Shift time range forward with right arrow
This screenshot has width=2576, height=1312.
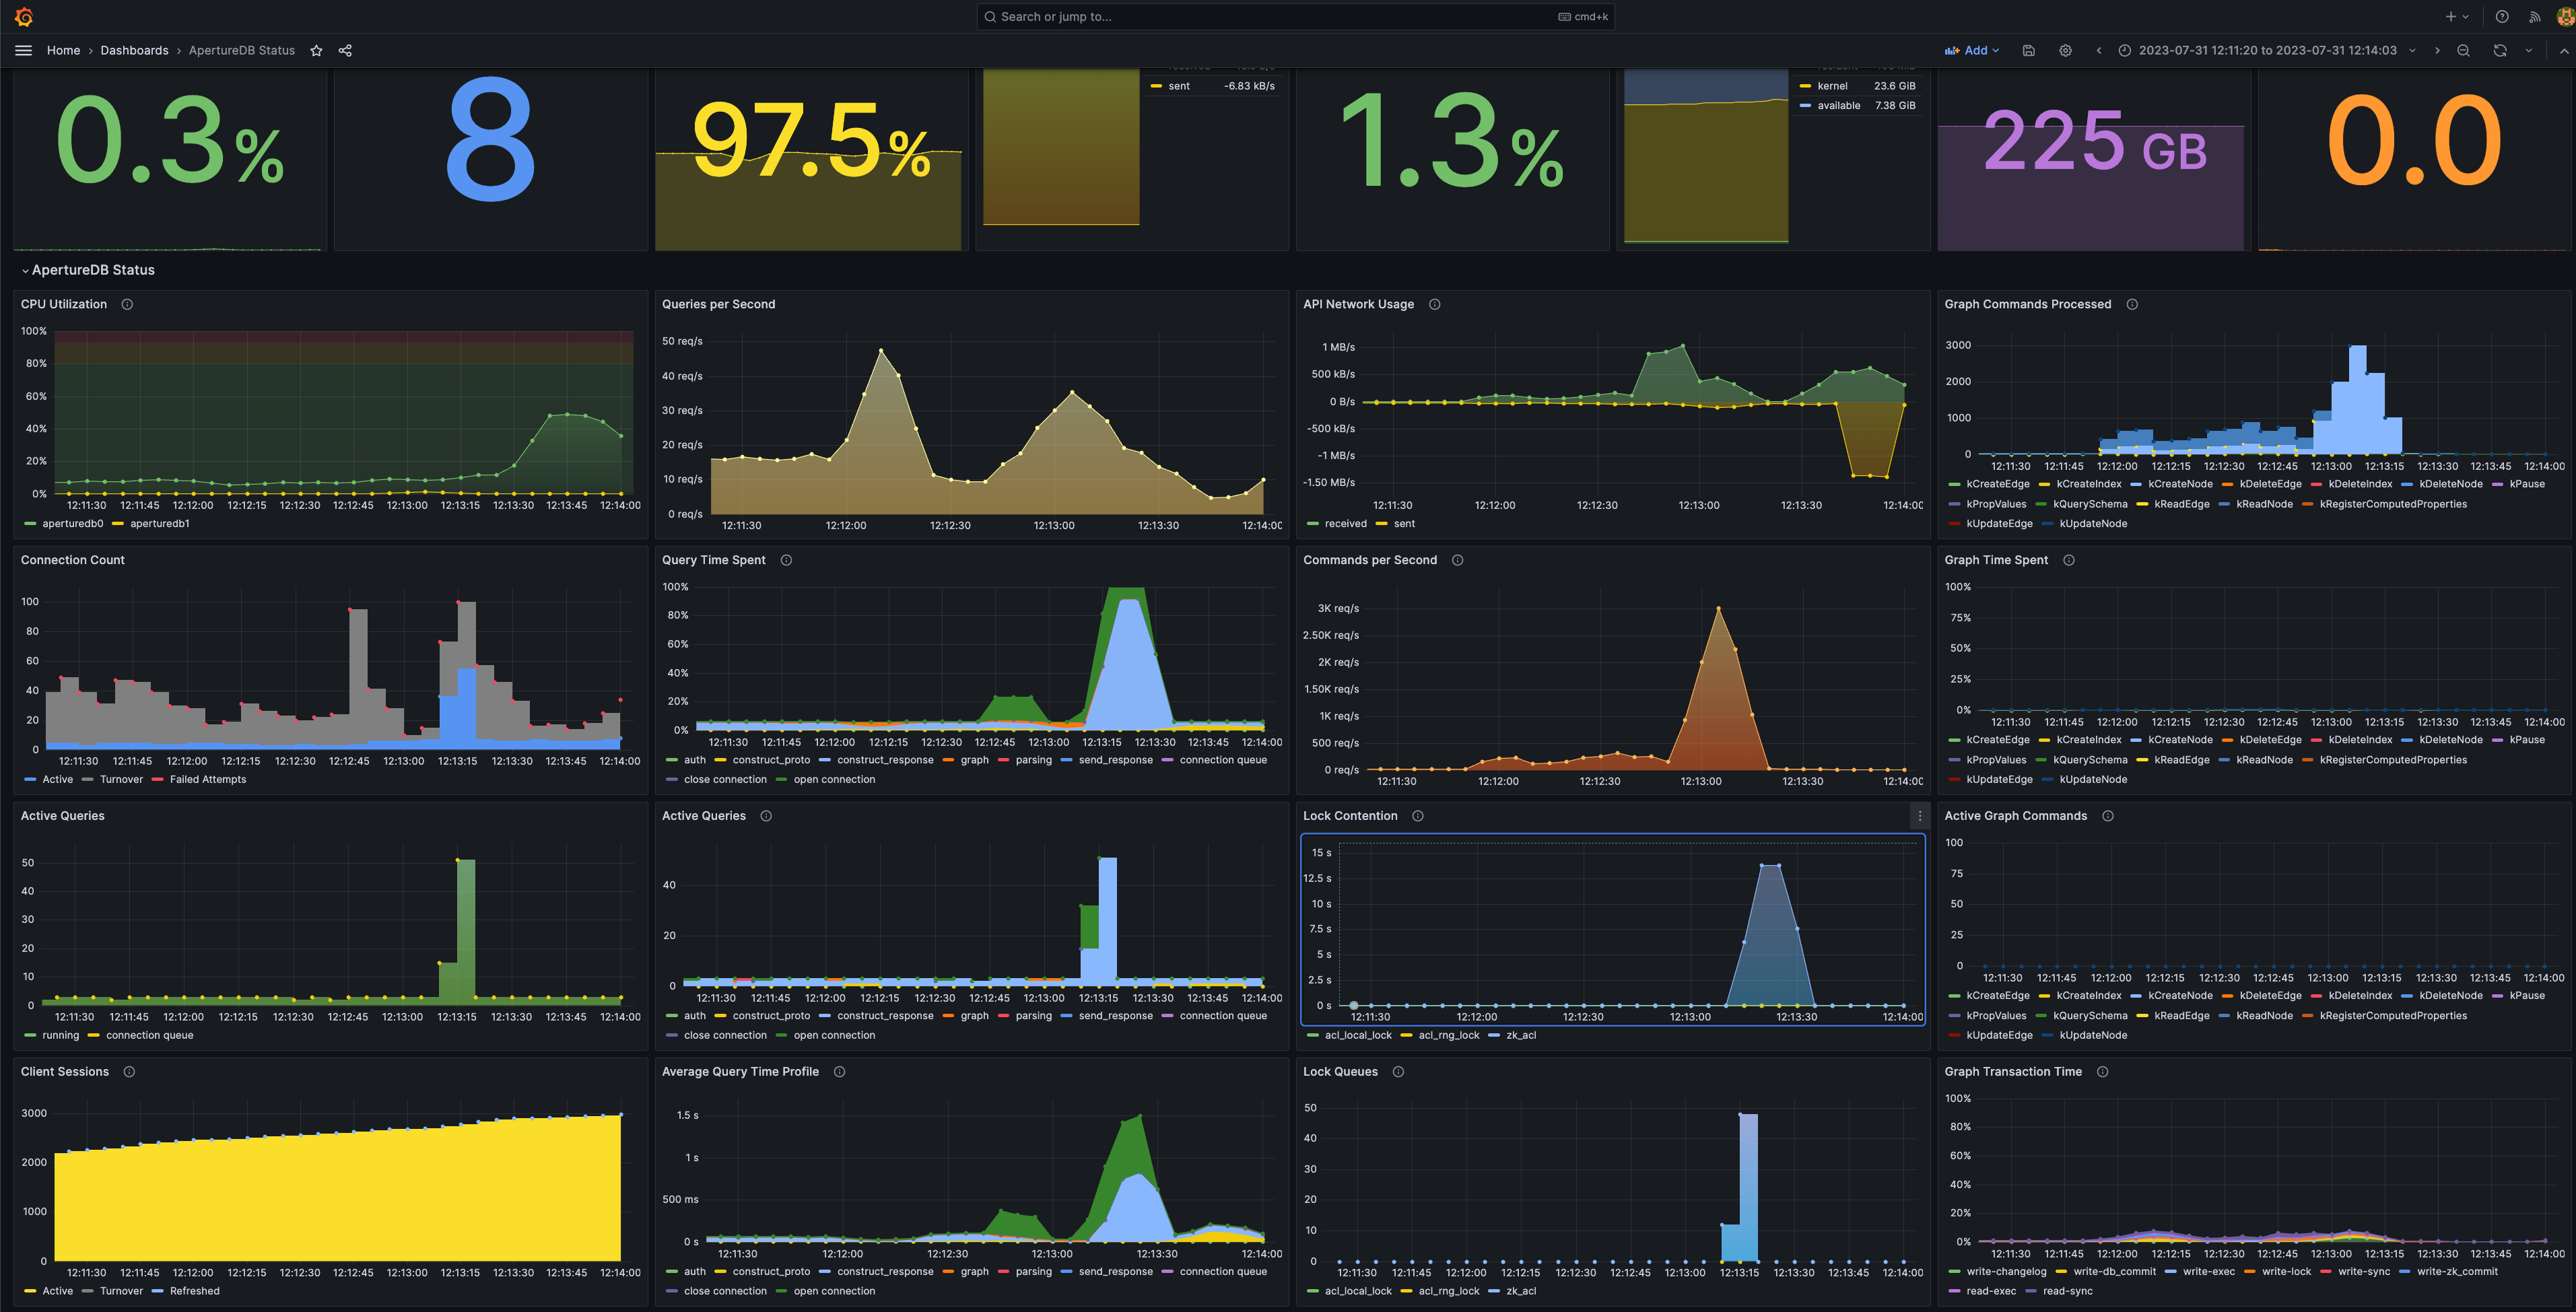[x=2437, y=51]
